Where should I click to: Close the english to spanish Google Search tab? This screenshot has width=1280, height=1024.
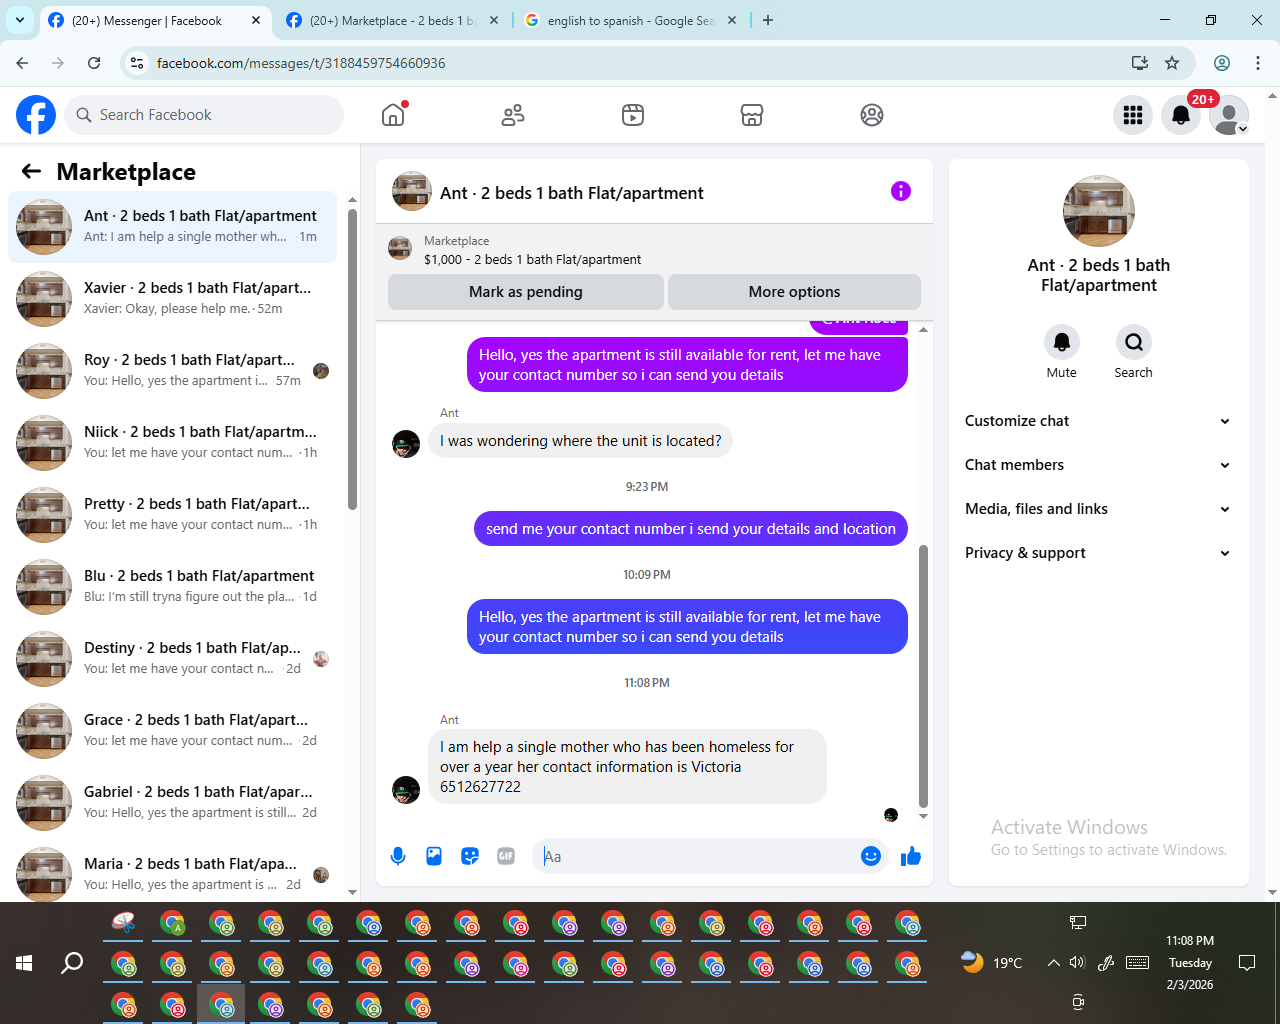pyautogui.click(x=733, y=20)
